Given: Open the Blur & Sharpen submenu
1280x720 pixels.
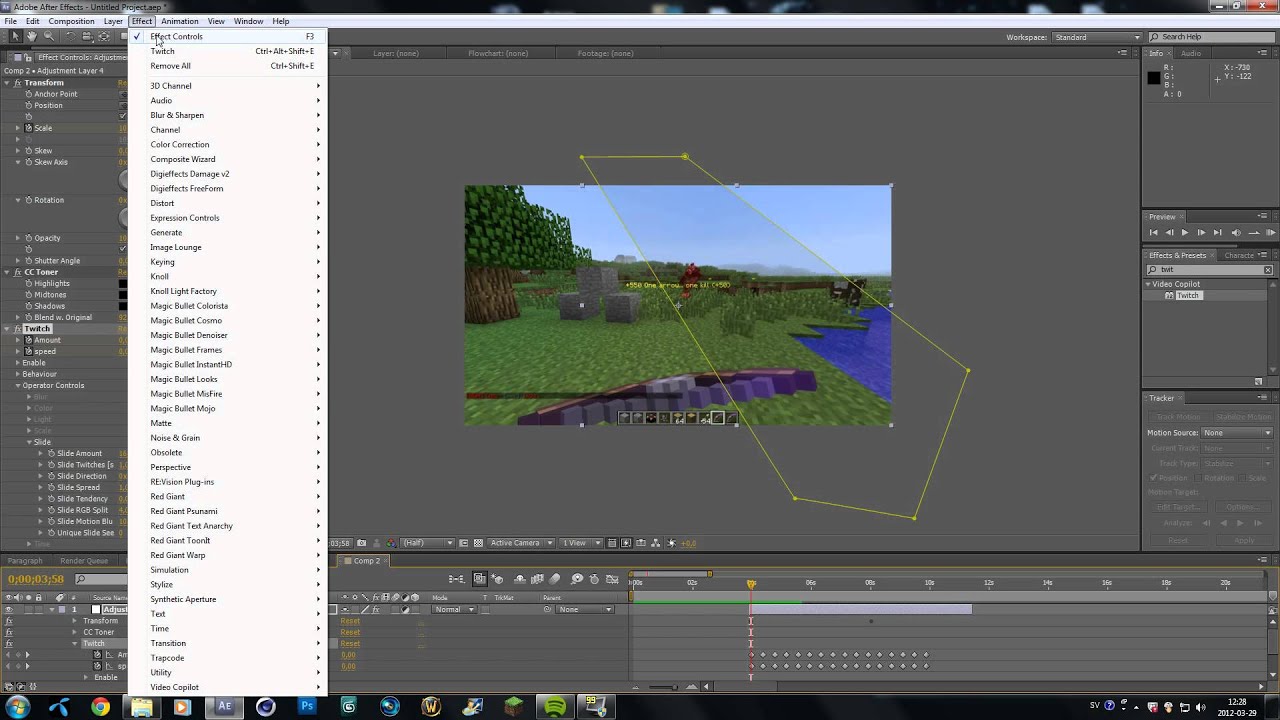Looking at the screenshot, I should click(x=230, y=115).
